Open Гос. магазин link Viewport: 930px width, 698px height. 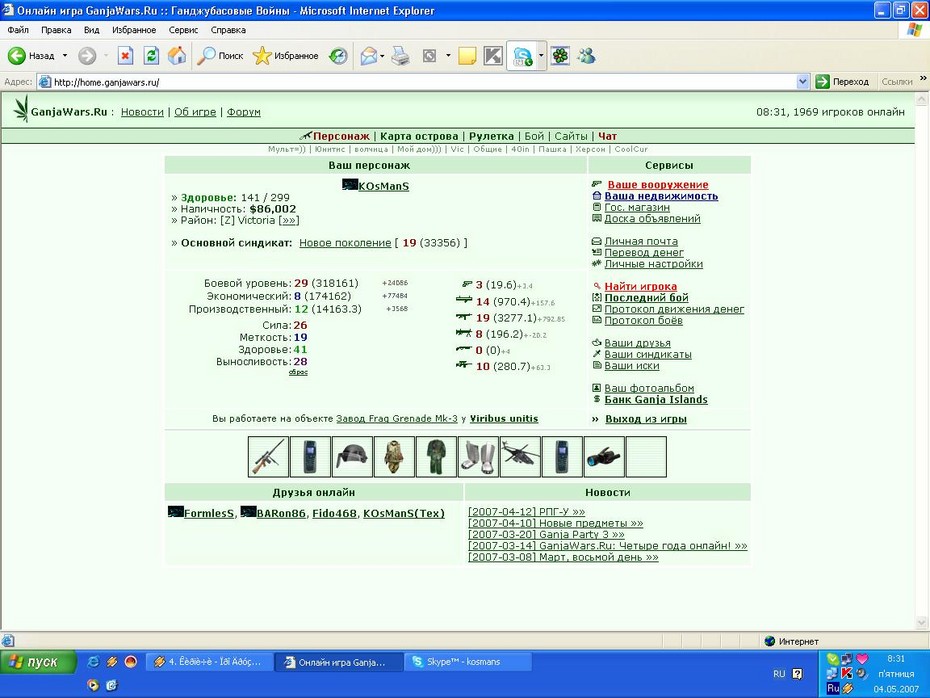(637, 207)
